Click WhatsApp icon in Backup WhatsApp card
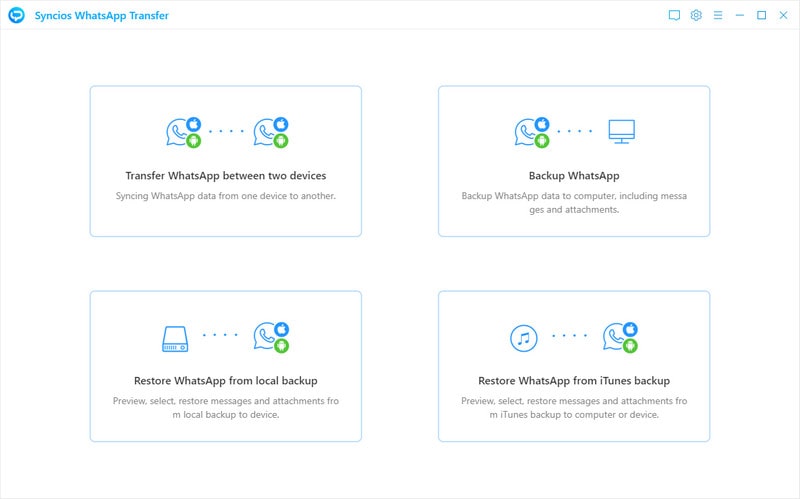The width and height of the screenshot is (800, 499). point(532,132)
